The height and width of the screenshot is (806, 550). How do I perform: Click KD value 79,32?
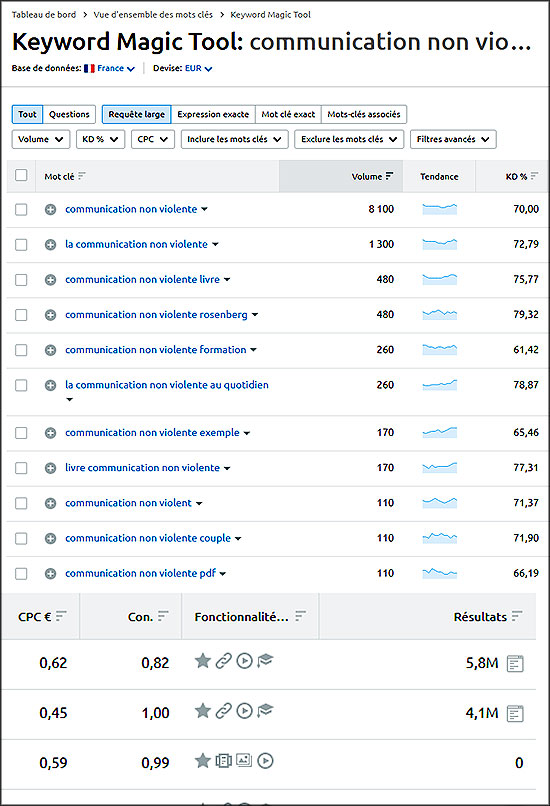click(x=526, y=315)
